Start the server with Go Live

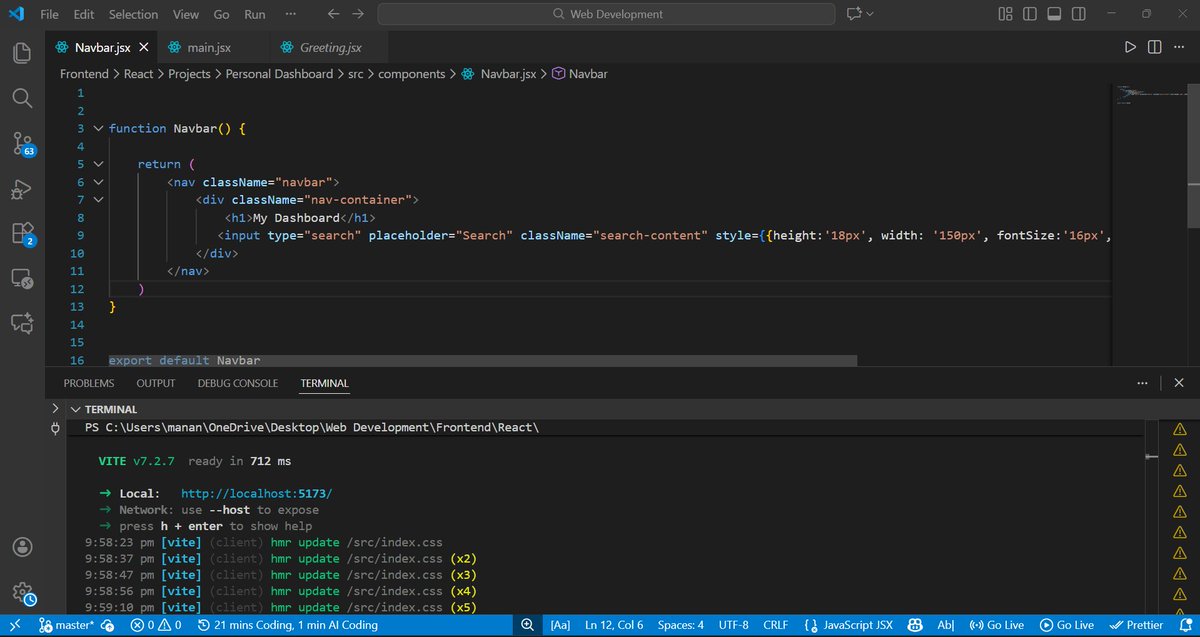pos(1067,624)
